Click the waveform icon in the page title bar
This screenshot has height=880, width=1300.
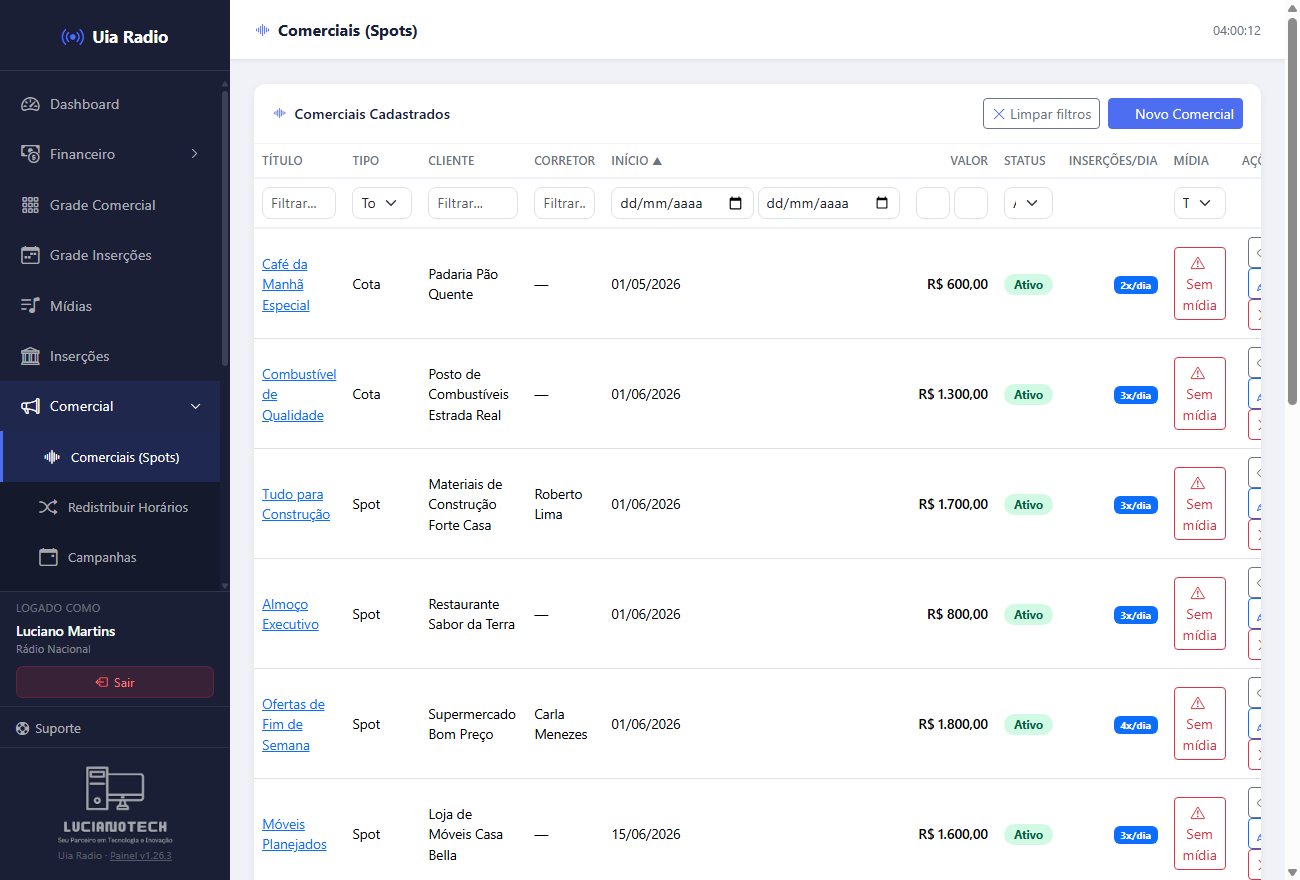263,30
